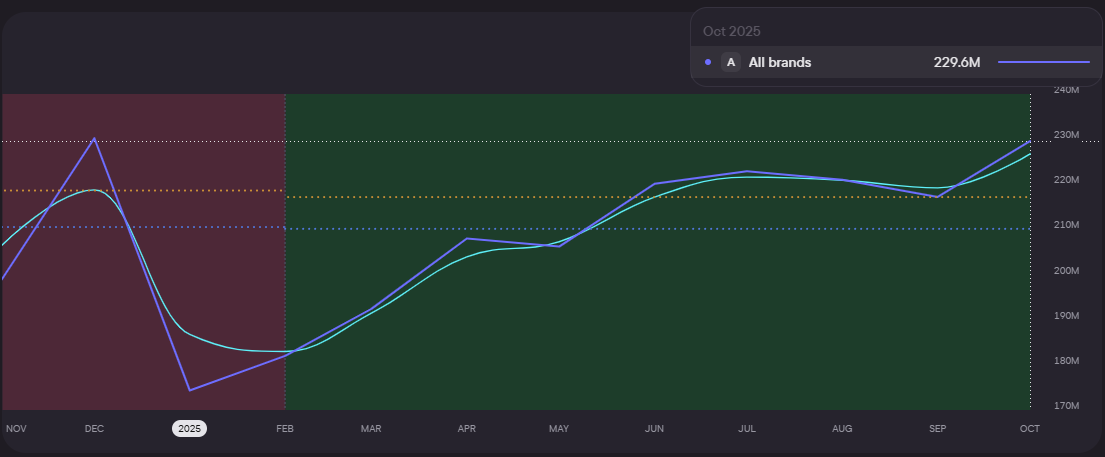Click the 230M label on the y-axis
The height and width of the screenshot is (457, 1105).
coord(1067,135)
